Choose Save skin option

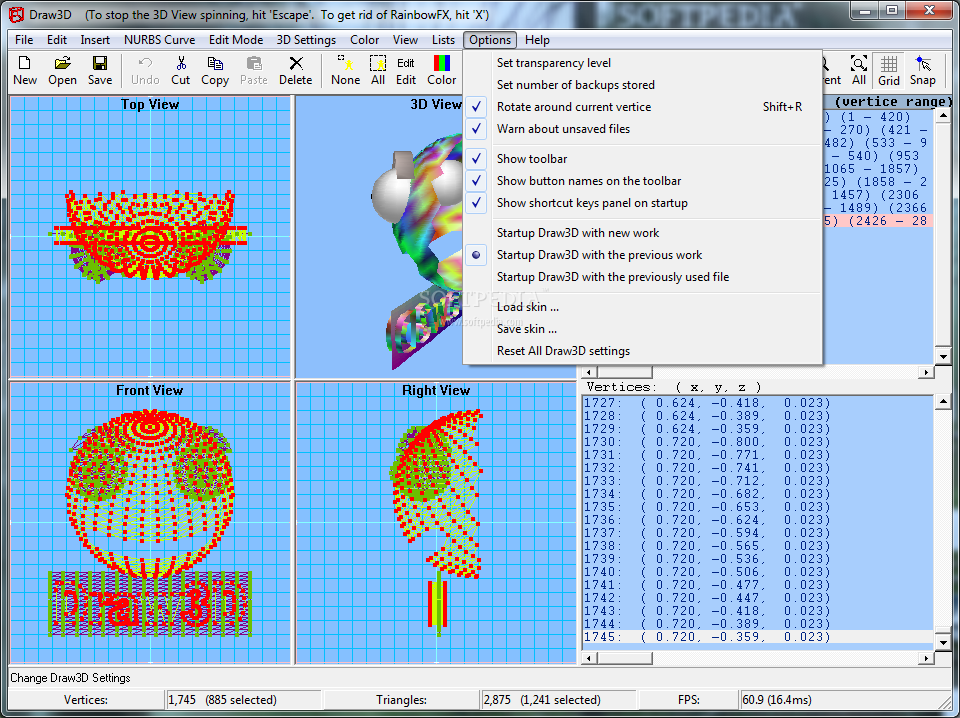pos(643,329)
